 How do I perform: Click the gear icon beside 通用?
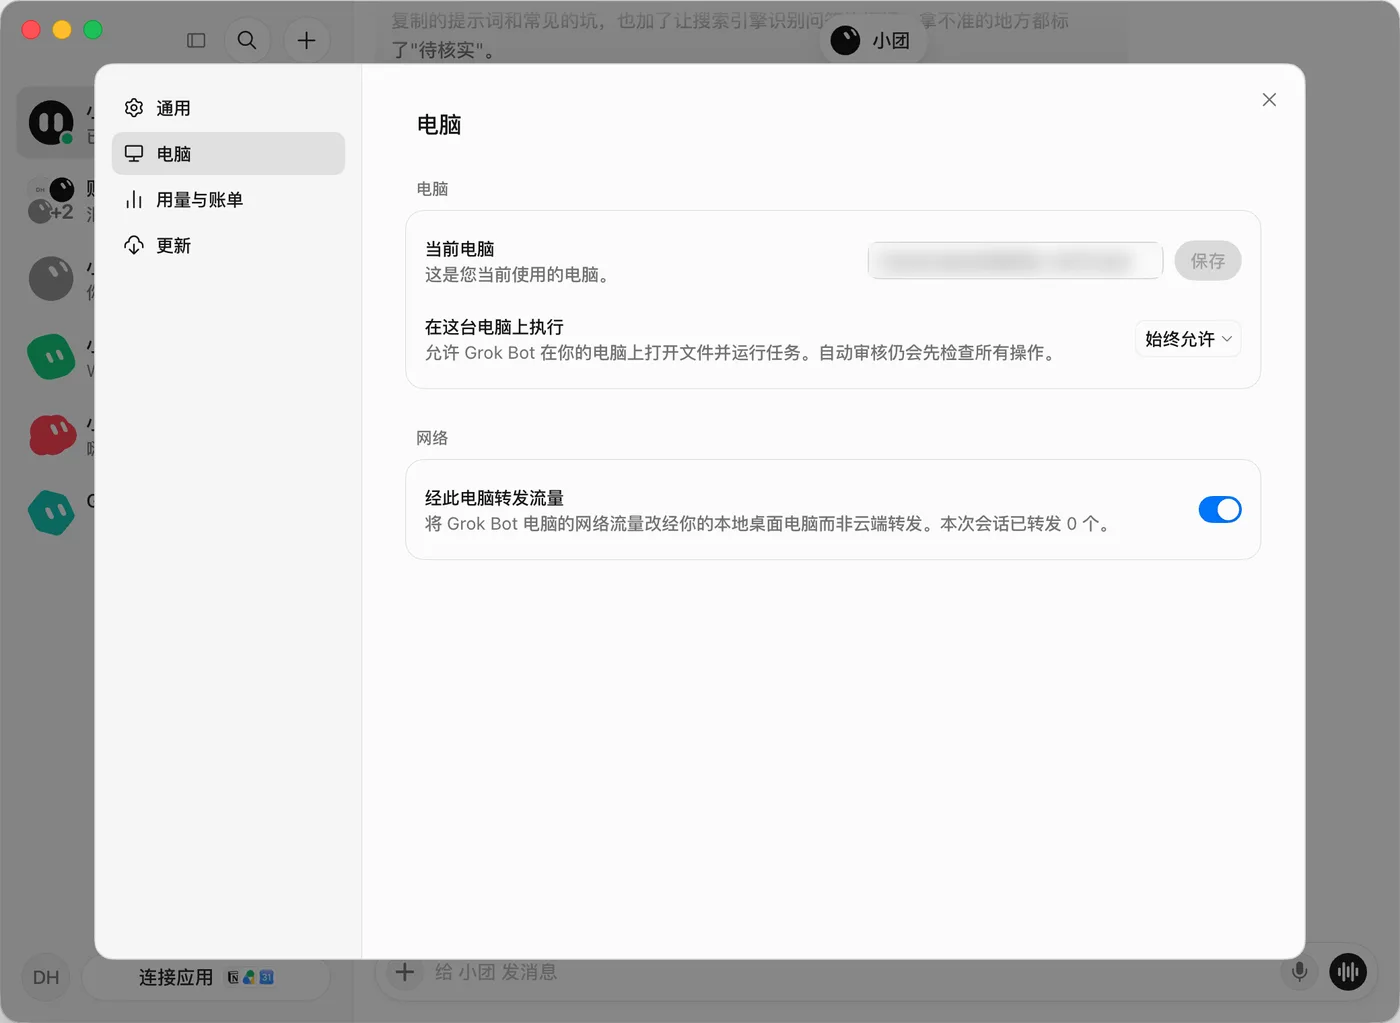click(x=134, y=108)
